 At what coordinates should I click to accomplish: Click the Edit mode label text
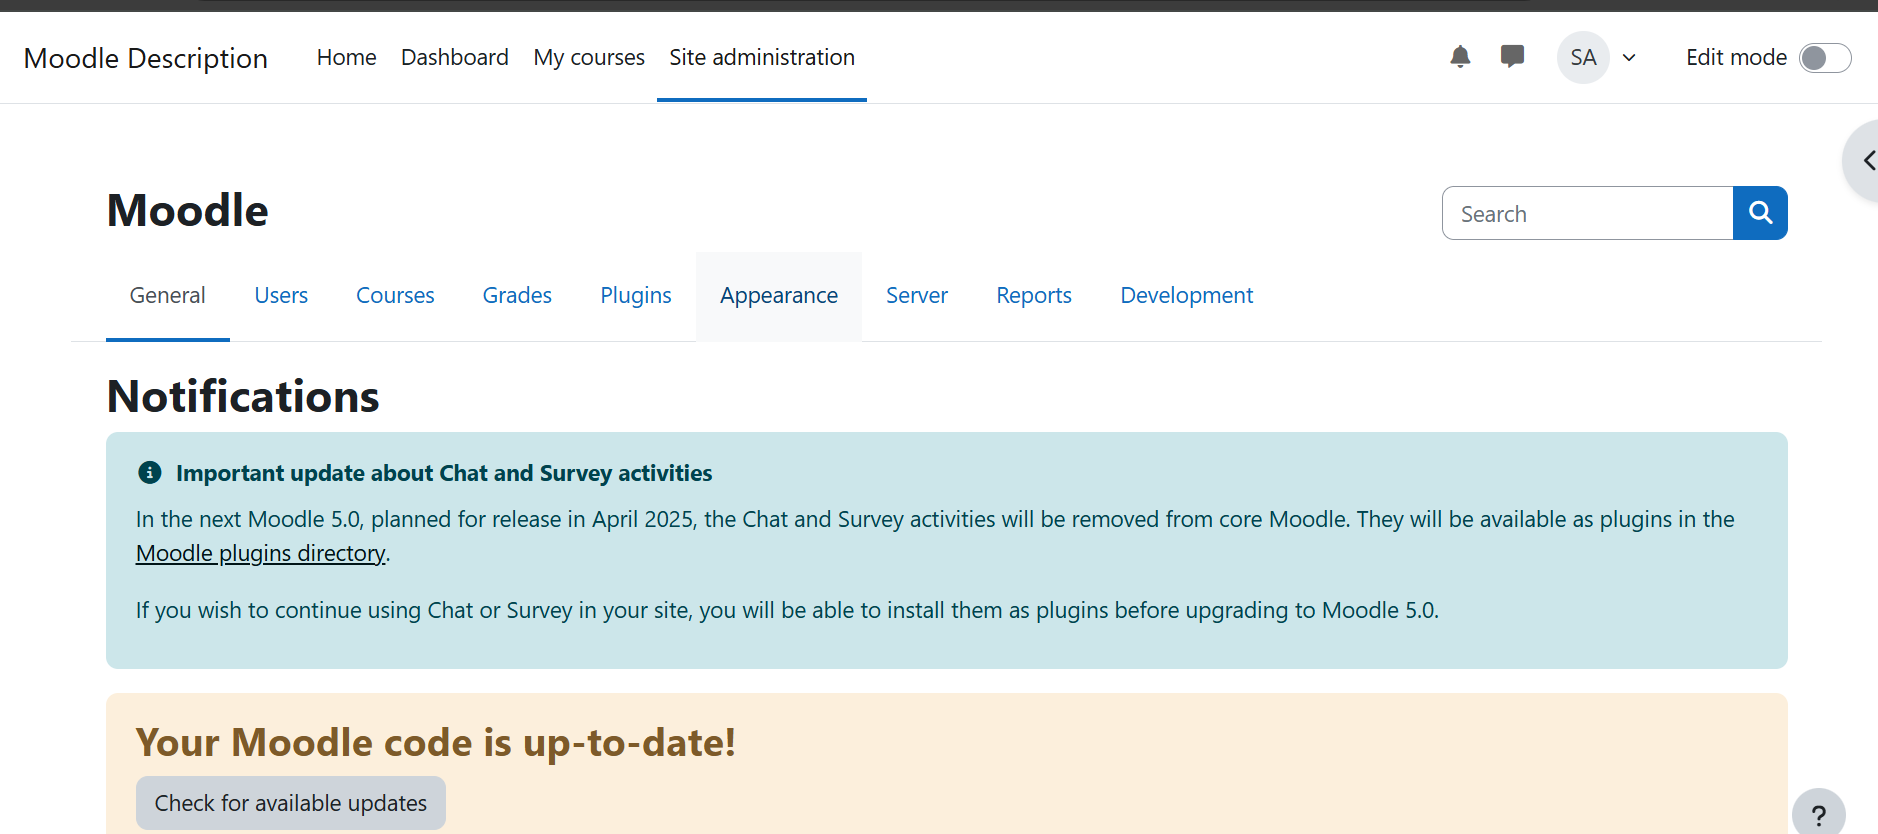[x=1736, y=57]
